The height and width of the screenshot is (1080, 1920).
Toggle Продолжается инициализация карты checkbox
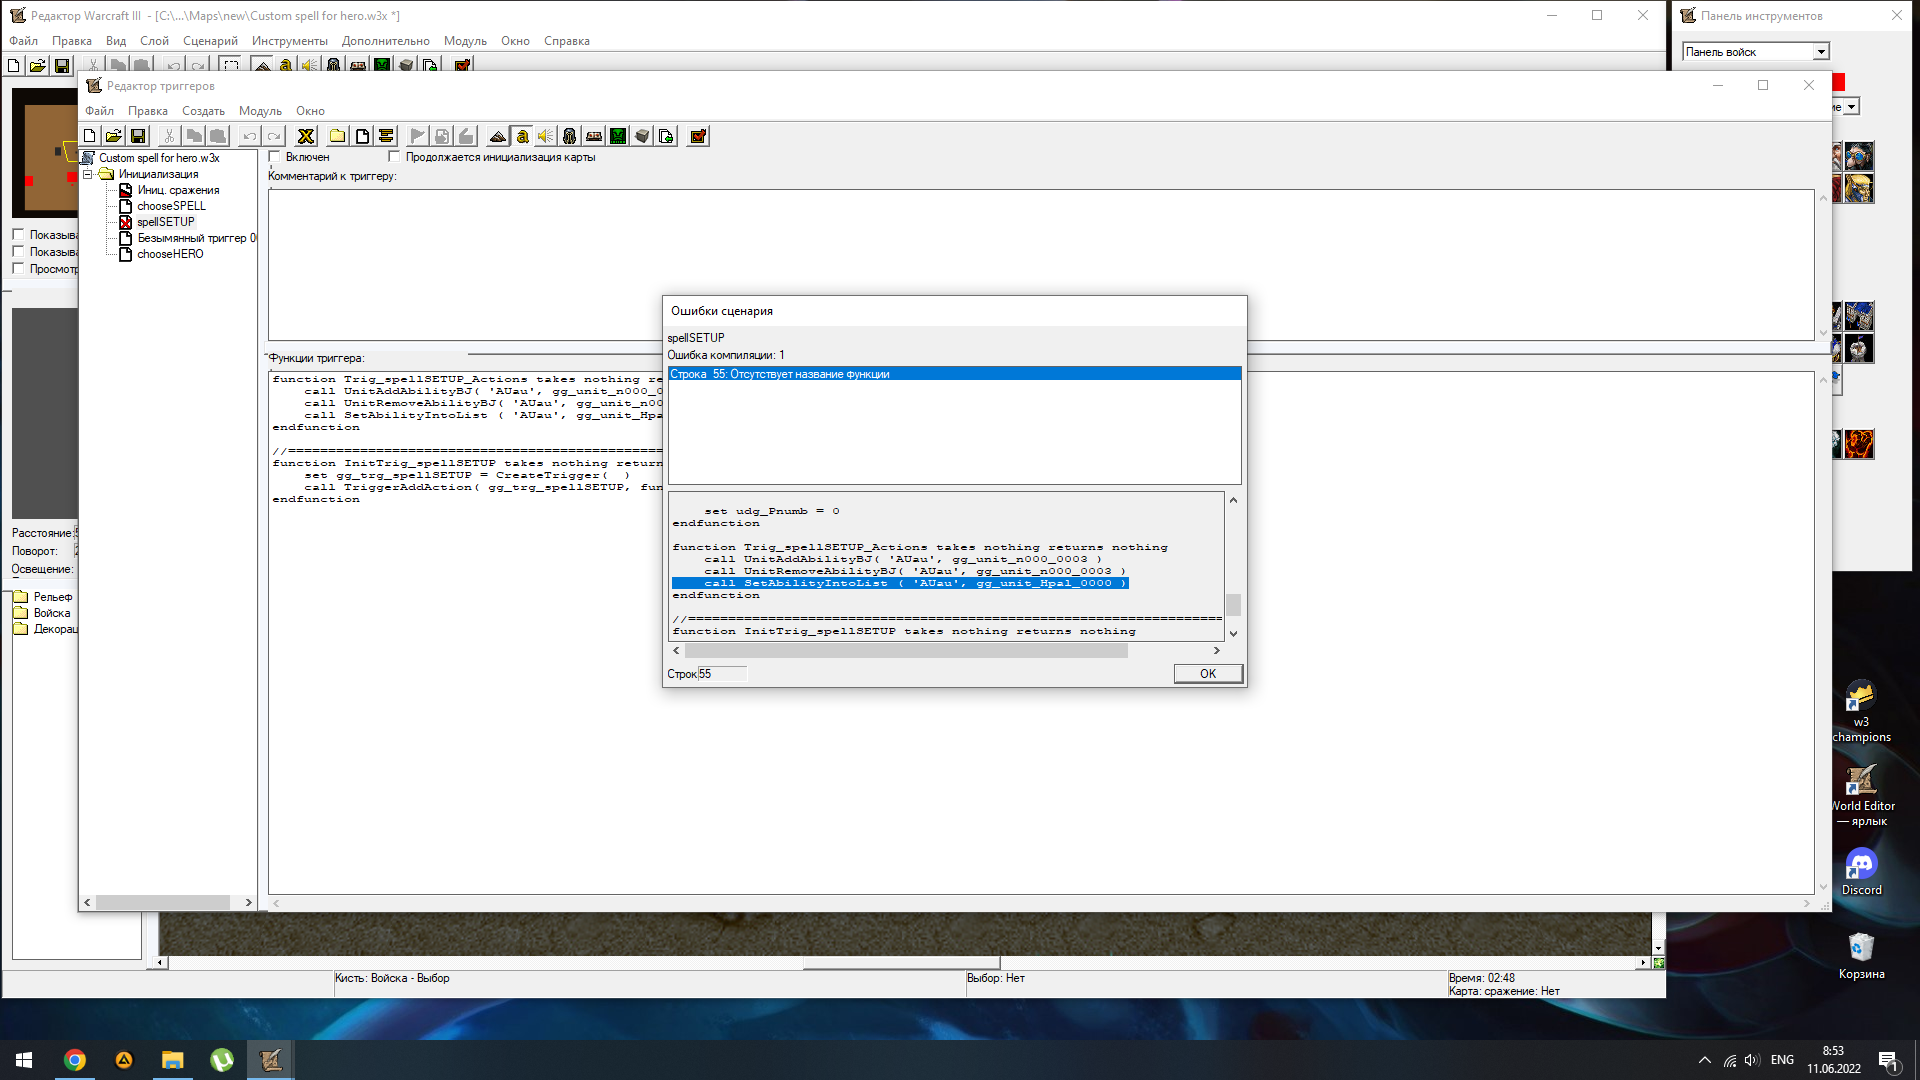coord(394,157)
